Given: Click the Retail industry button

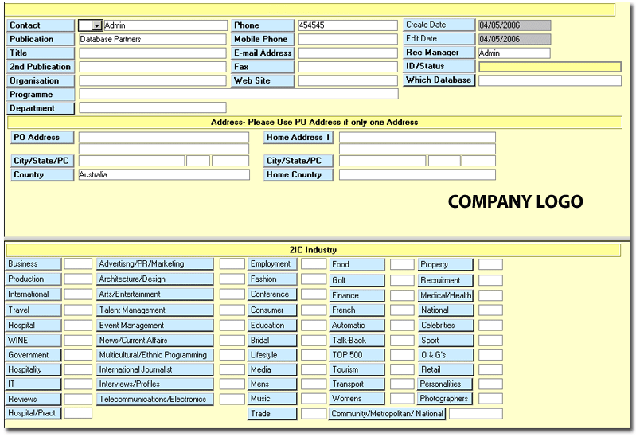Looking at the screenshot, I should pyautogui.click(x=446, y=370).
